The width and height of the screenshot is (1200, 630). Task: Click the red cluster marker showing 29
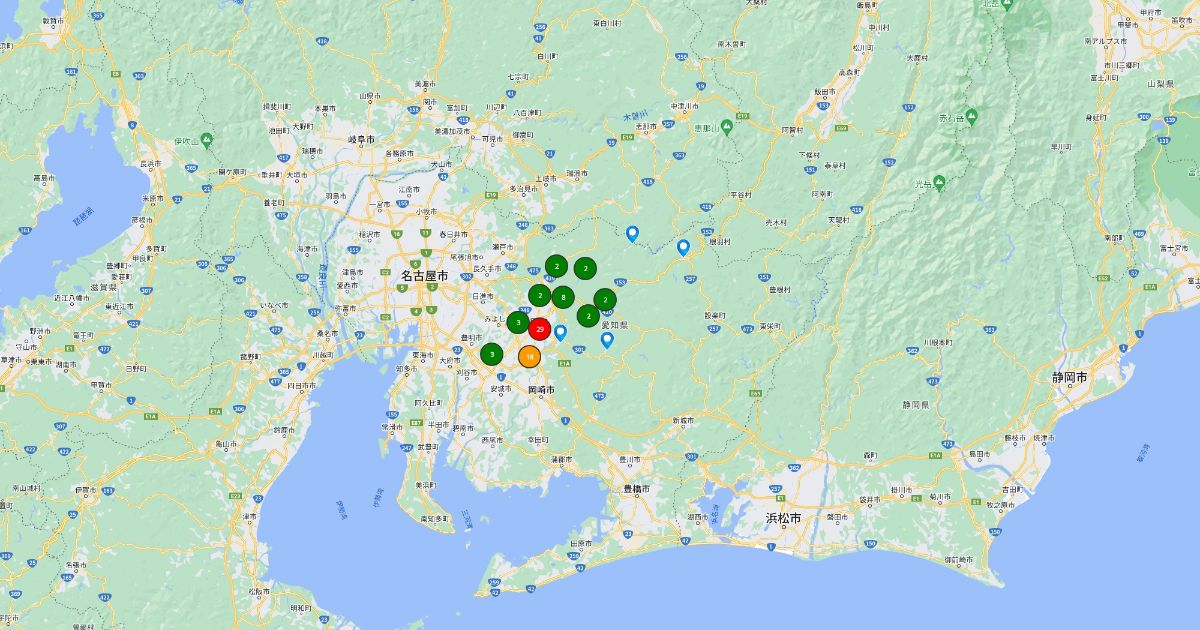click(x=540, y=329)
